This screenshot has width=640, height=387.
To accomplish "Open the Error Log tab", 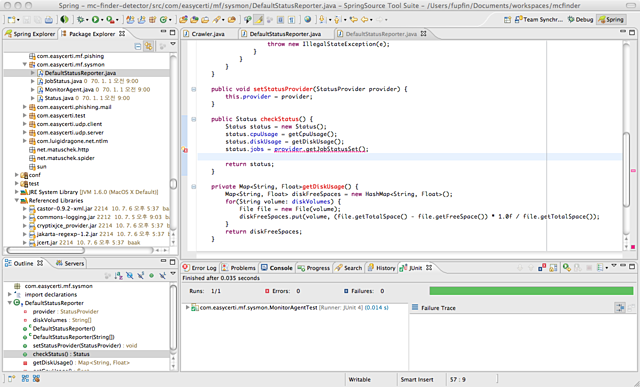I will pyautogui.click(x=199, y=268).
